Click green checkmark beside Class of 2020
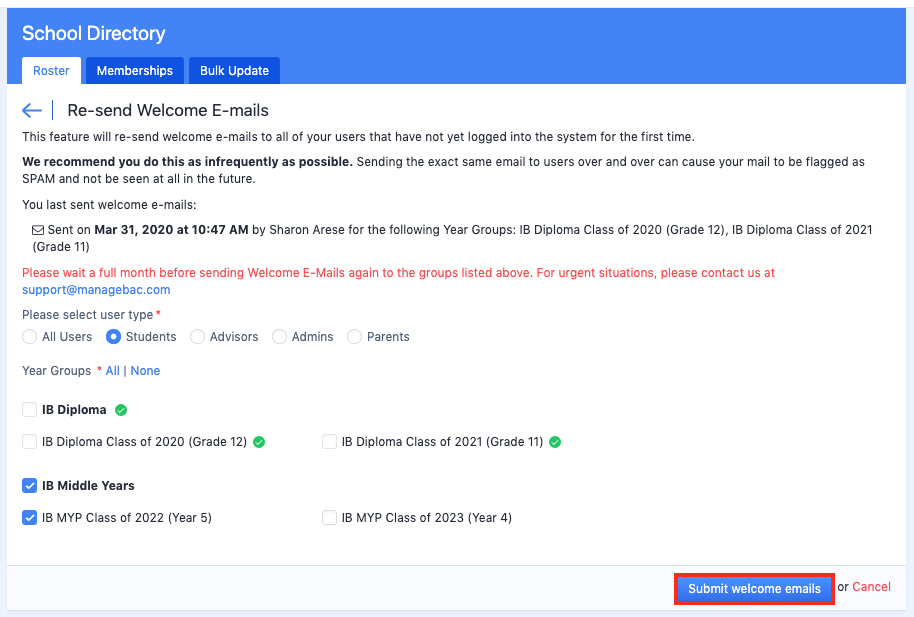Image resolution: width=914 pixels, height=617 pixels. (259, 442)
